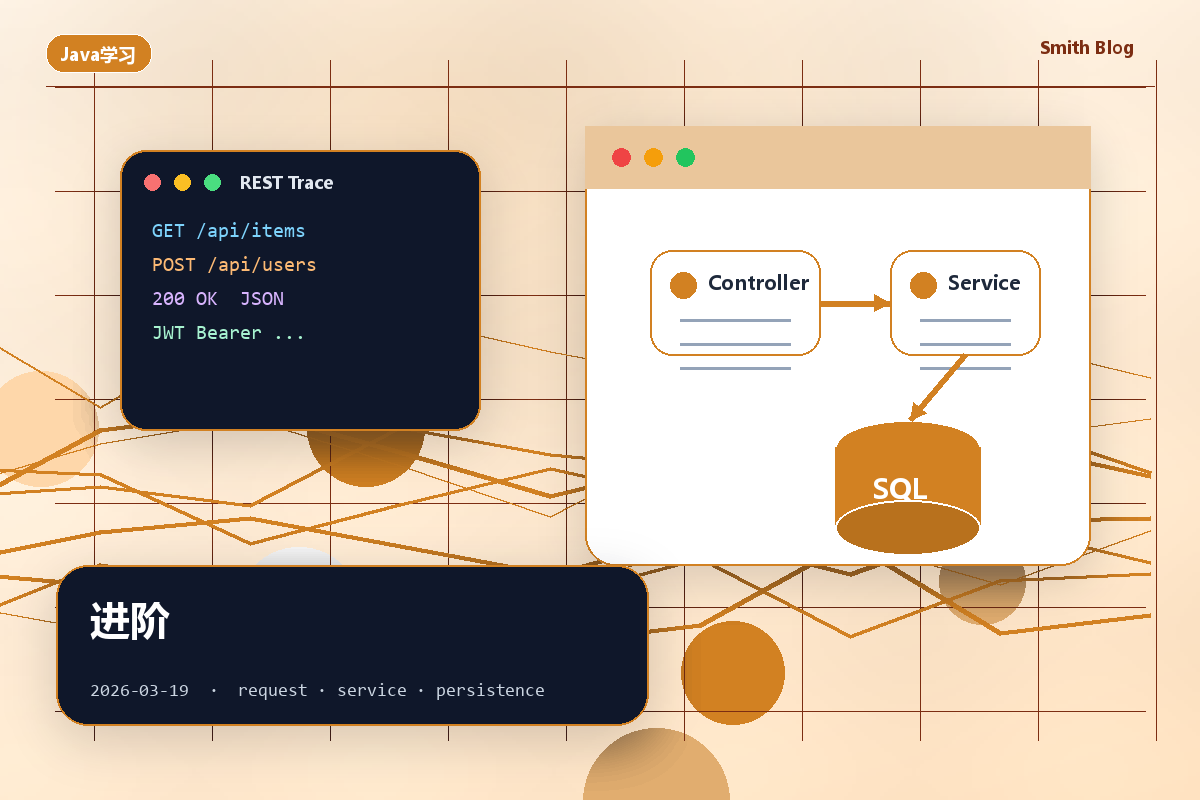The image size is (1200, 800).
Task: Click the green dot in REST Trace window
Action: [x=212, y=182]
